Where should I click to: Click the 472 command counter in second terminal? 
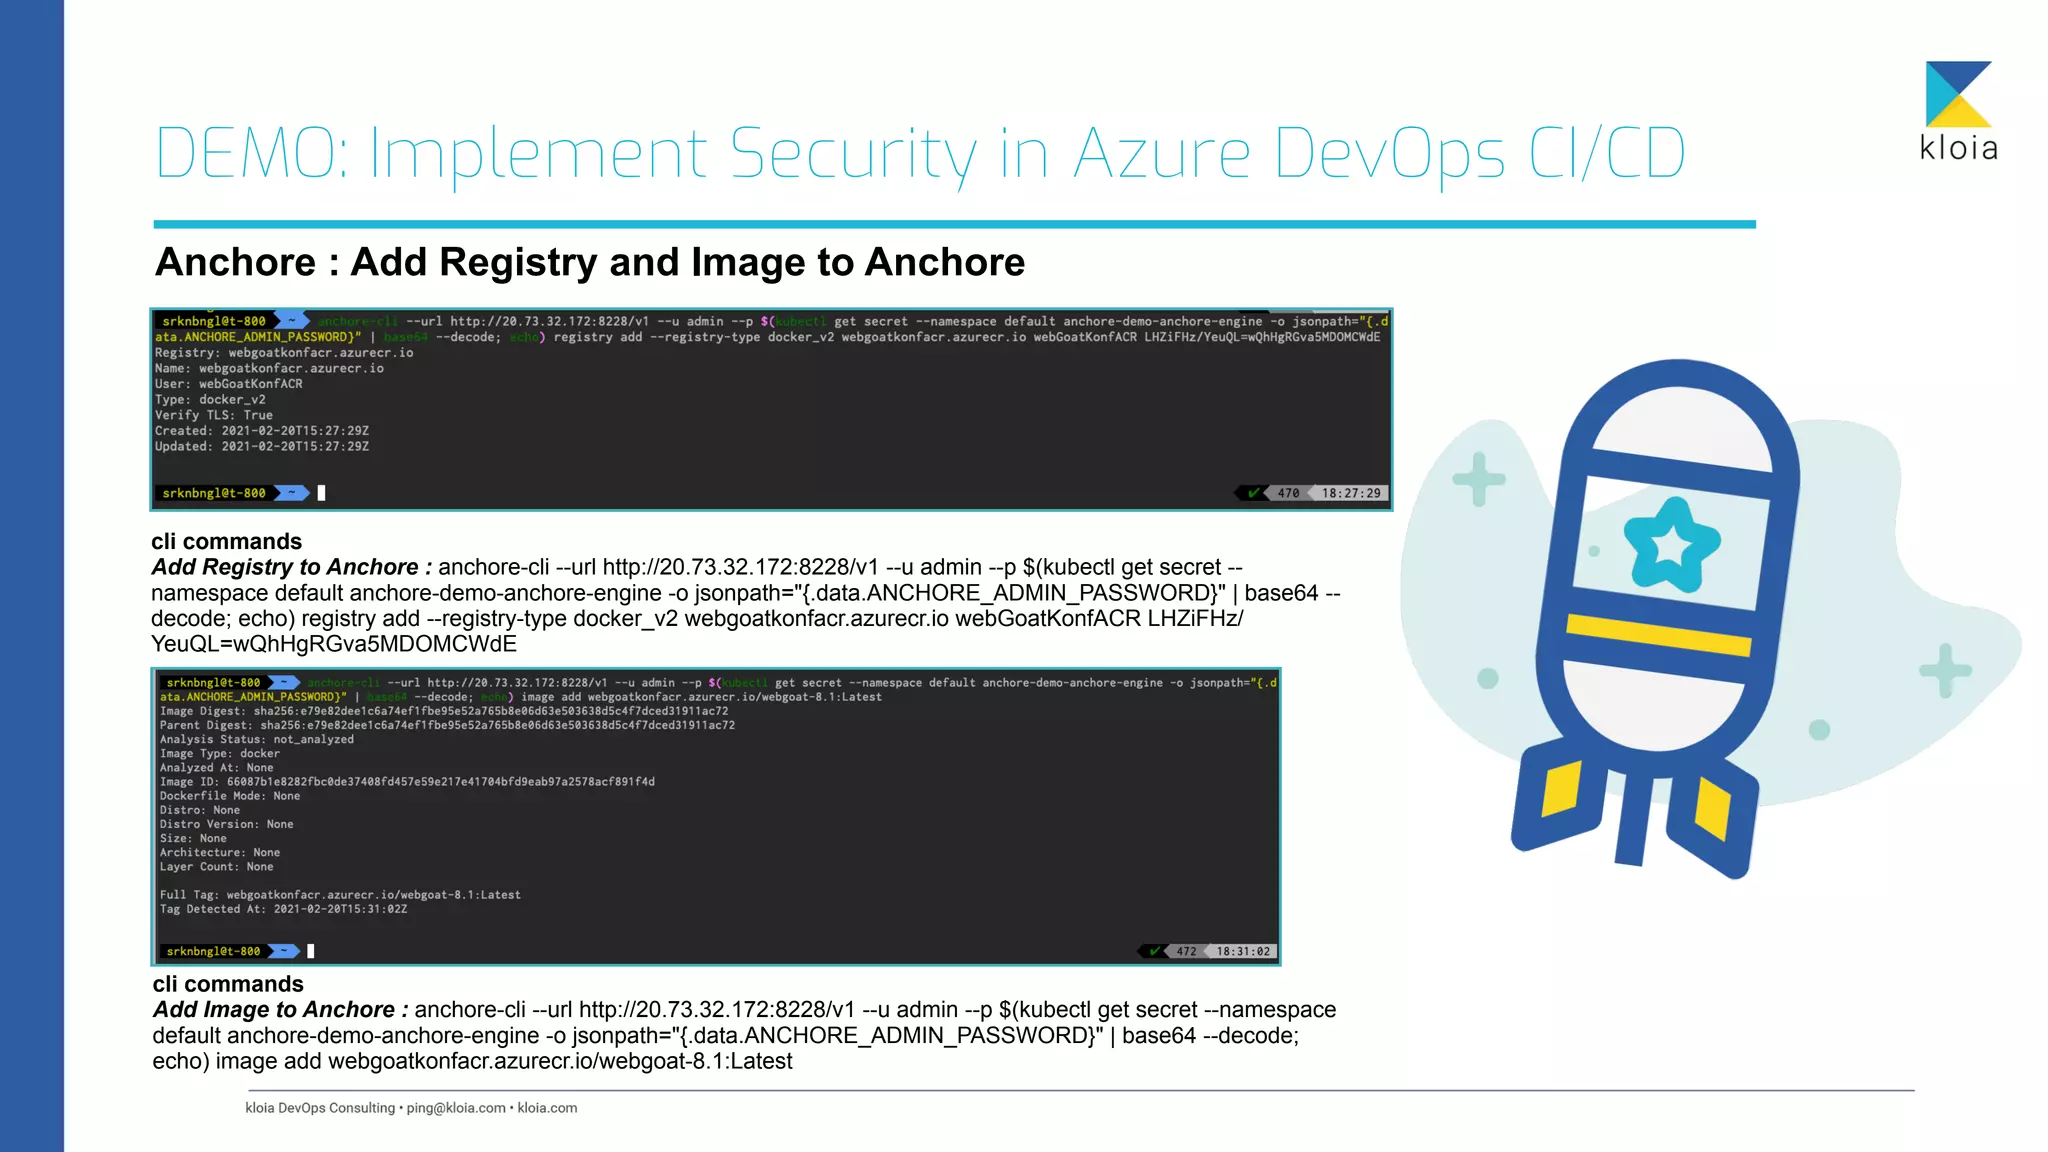pyautogui.click(x=1186, y=951)
